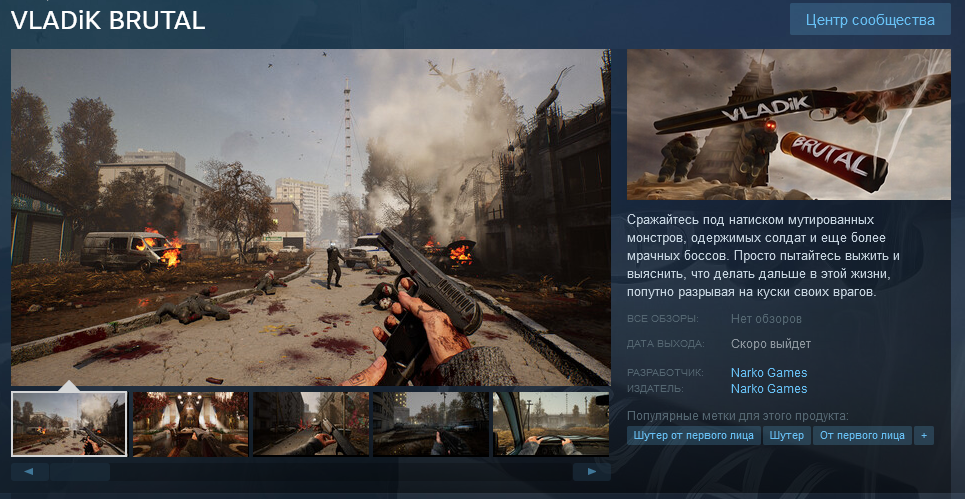Screen dimensions: 965x499
Task: Select the fifth thumbnail with steering wheel
Action: (x=551, y=424)
